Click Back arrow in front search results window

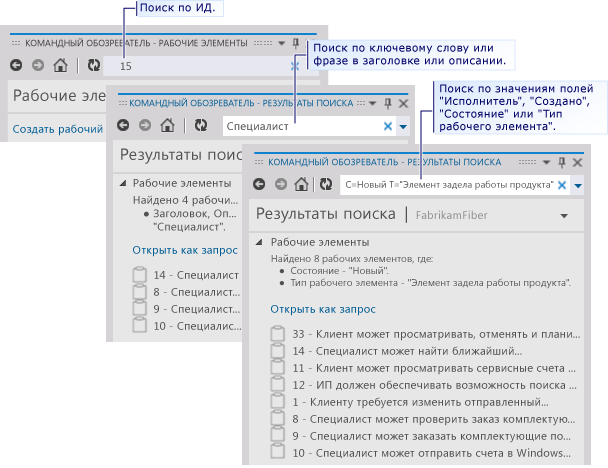tap(259, 184)
